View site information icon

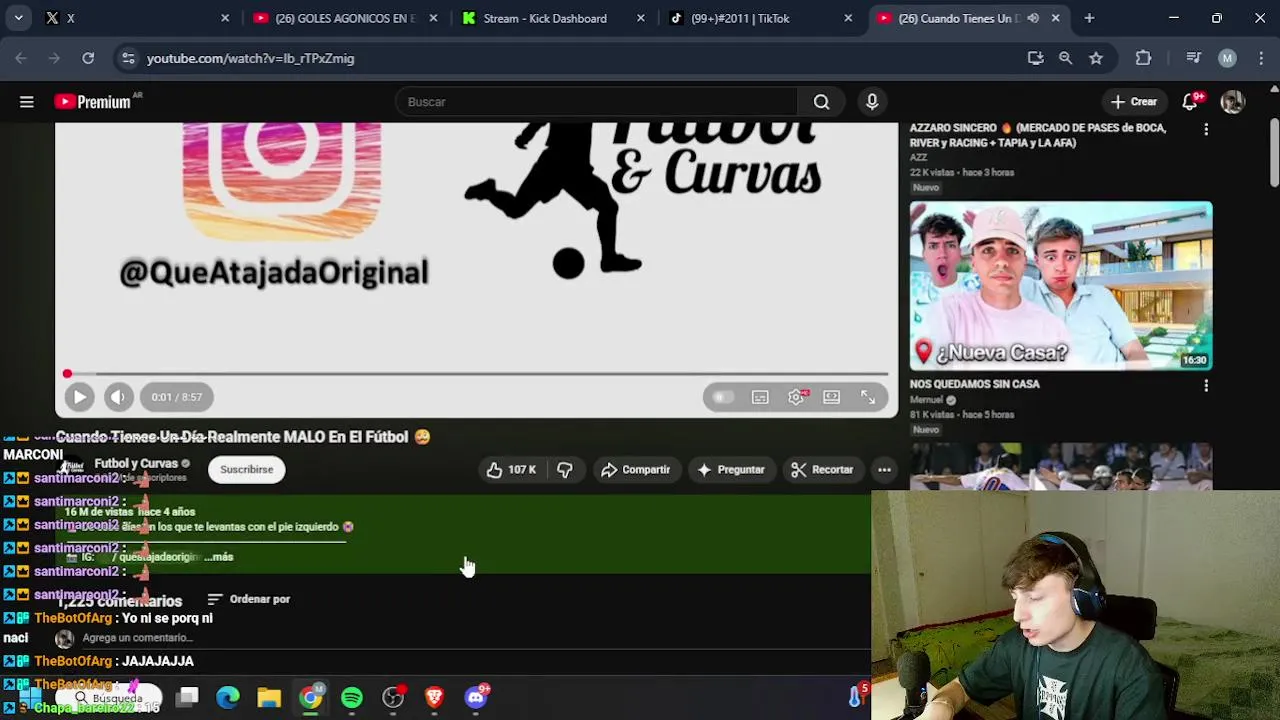coord(128,58)
